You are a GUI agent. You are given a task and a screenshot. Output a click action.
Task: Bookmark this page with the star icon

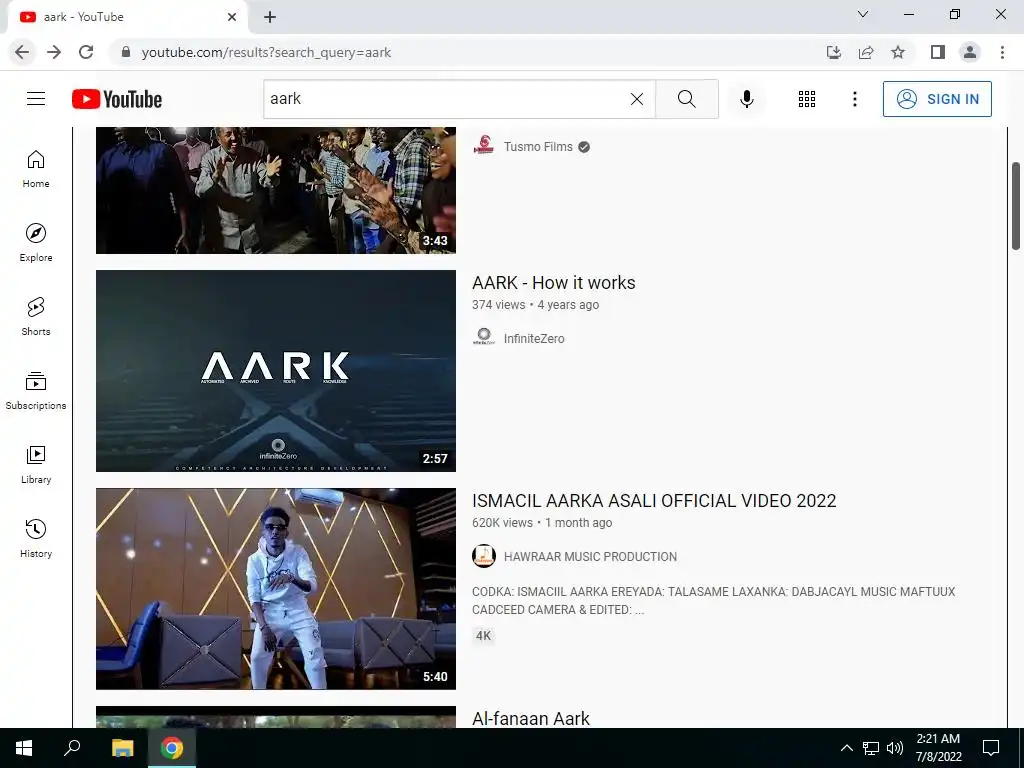[898, 52]
